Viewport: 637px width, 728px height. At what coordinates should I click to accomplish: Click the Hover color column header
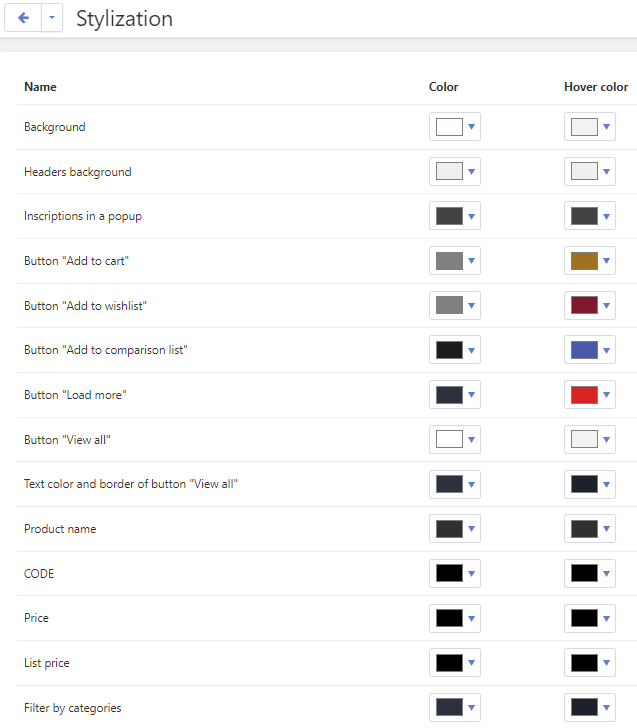point(596,87)
